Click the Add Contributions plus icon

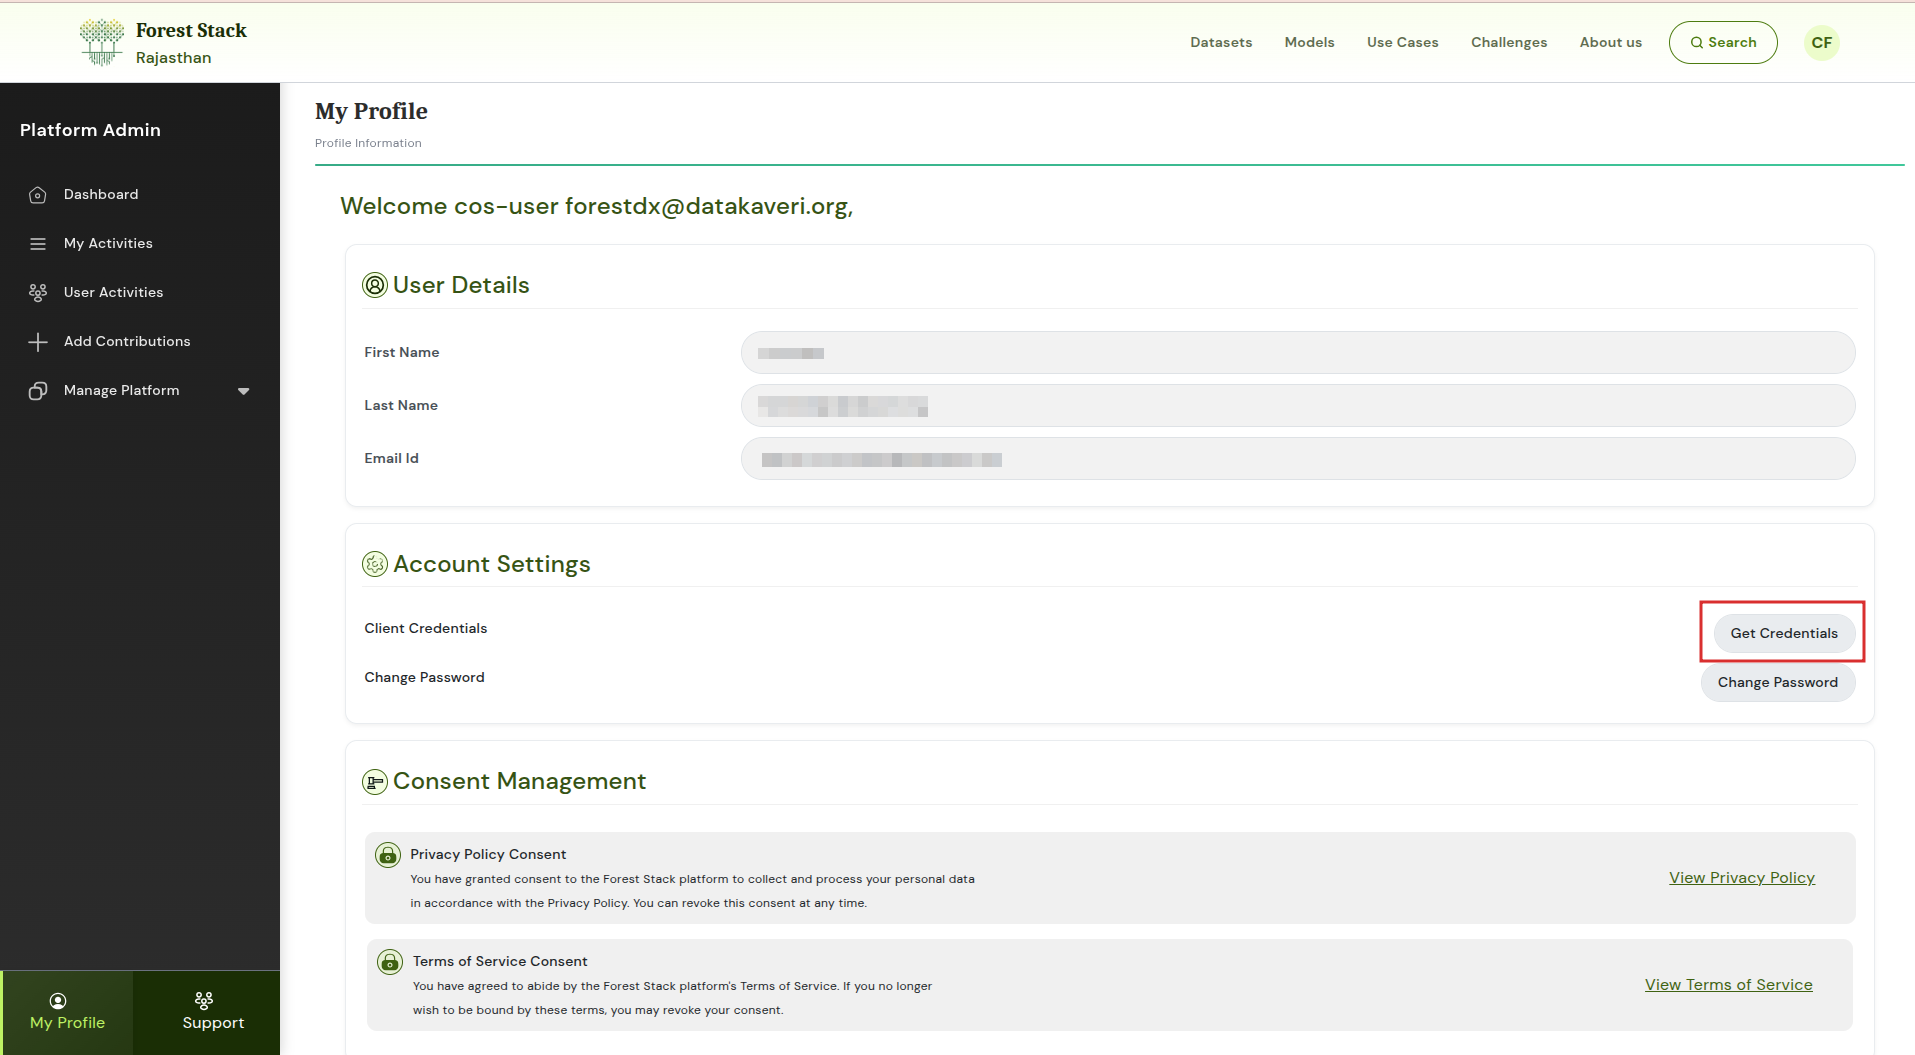(38, 342)
